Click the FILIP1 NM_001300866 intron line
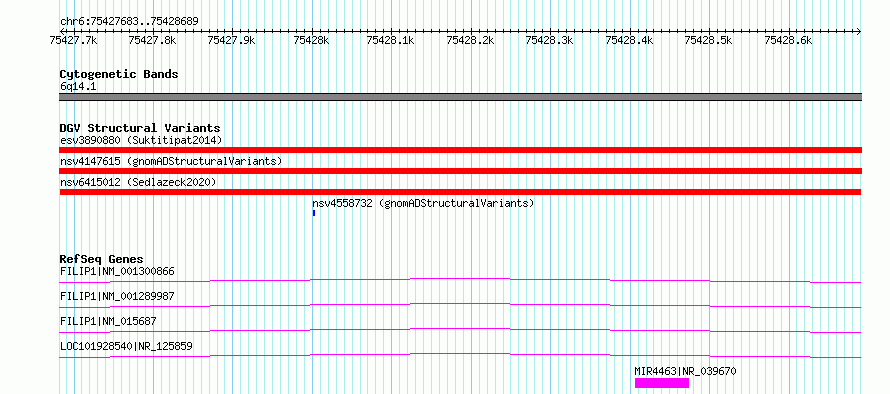890x394 pixels. (x=460, y=279)
